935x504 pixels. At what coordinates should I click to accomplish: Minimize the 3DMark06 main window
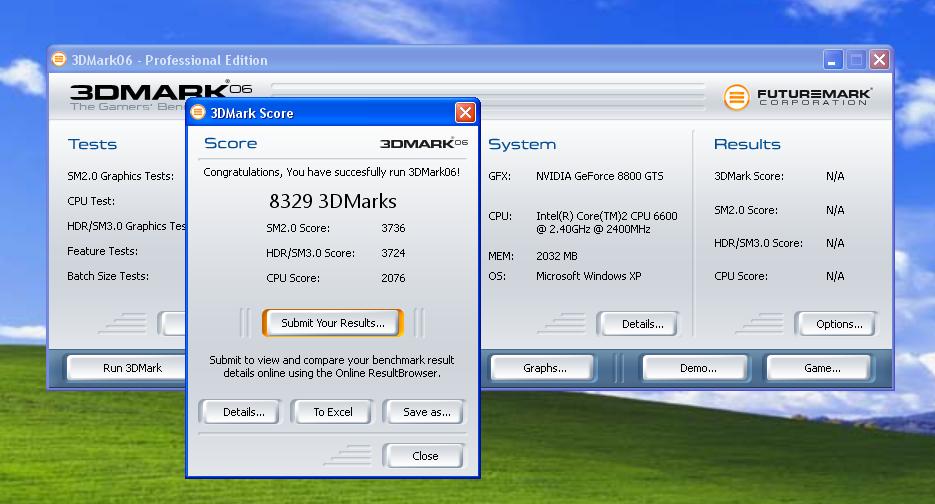(x=832, y=60)
